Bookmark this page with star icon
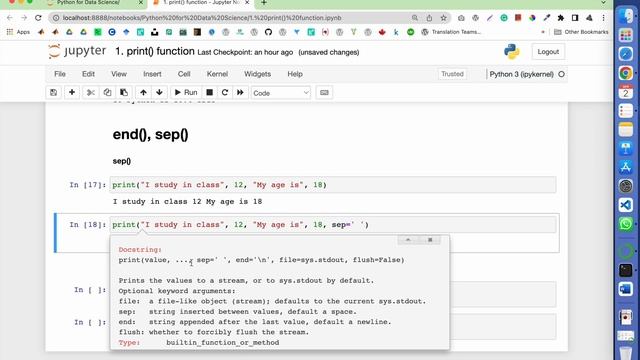The height and width of the screenshot is (360, 640). [443, 18]
